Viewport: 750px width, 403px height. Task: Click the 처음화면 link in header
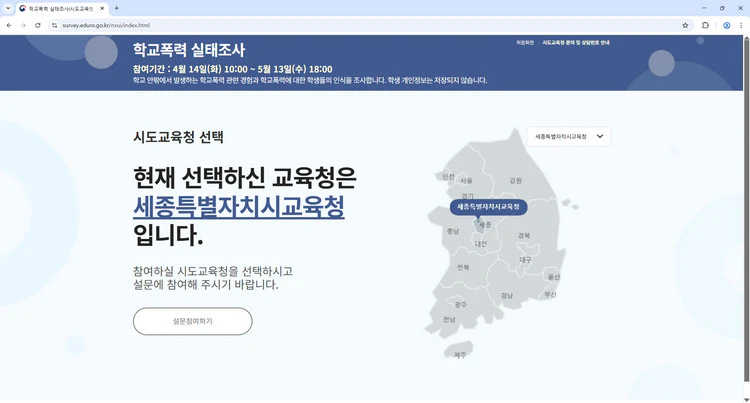[x=525, y=43]
